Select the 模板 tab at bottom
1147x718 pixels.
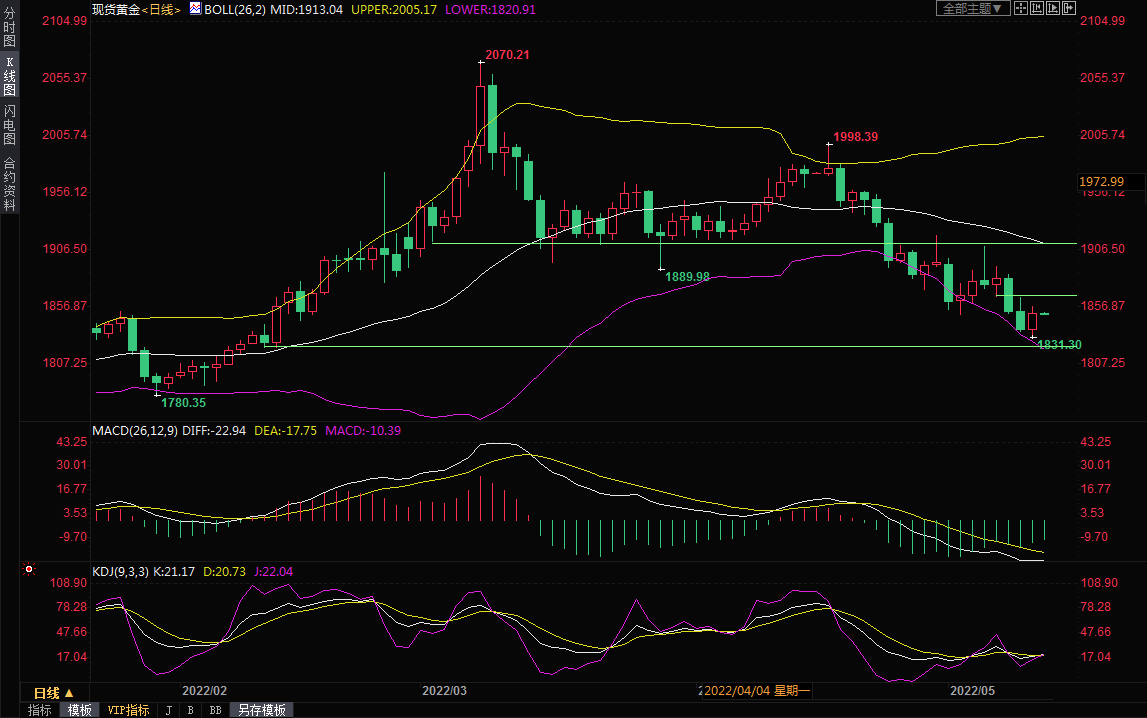pyautogui.click(x=80, y=710)
